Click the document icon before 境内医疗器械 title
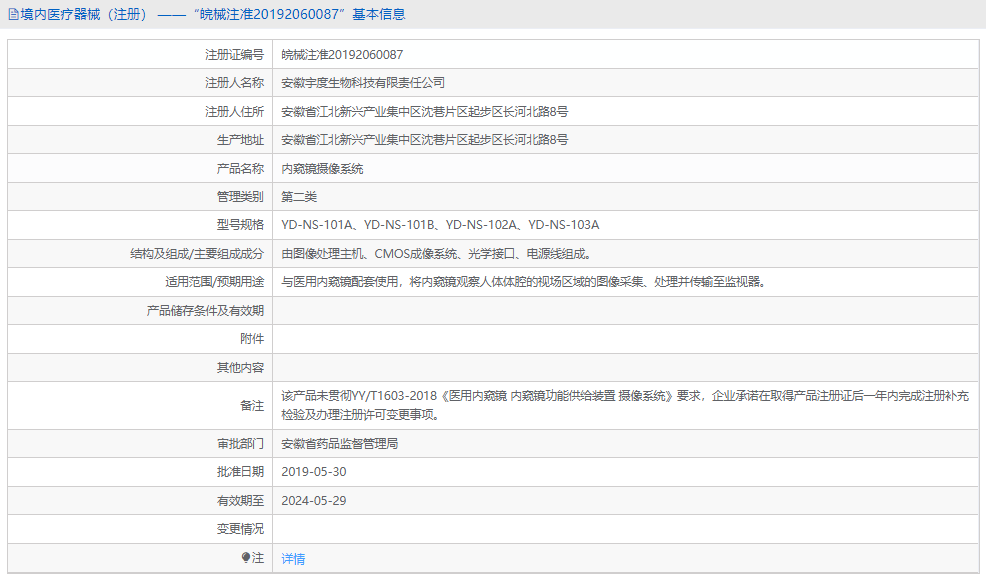 click(13, 14)
